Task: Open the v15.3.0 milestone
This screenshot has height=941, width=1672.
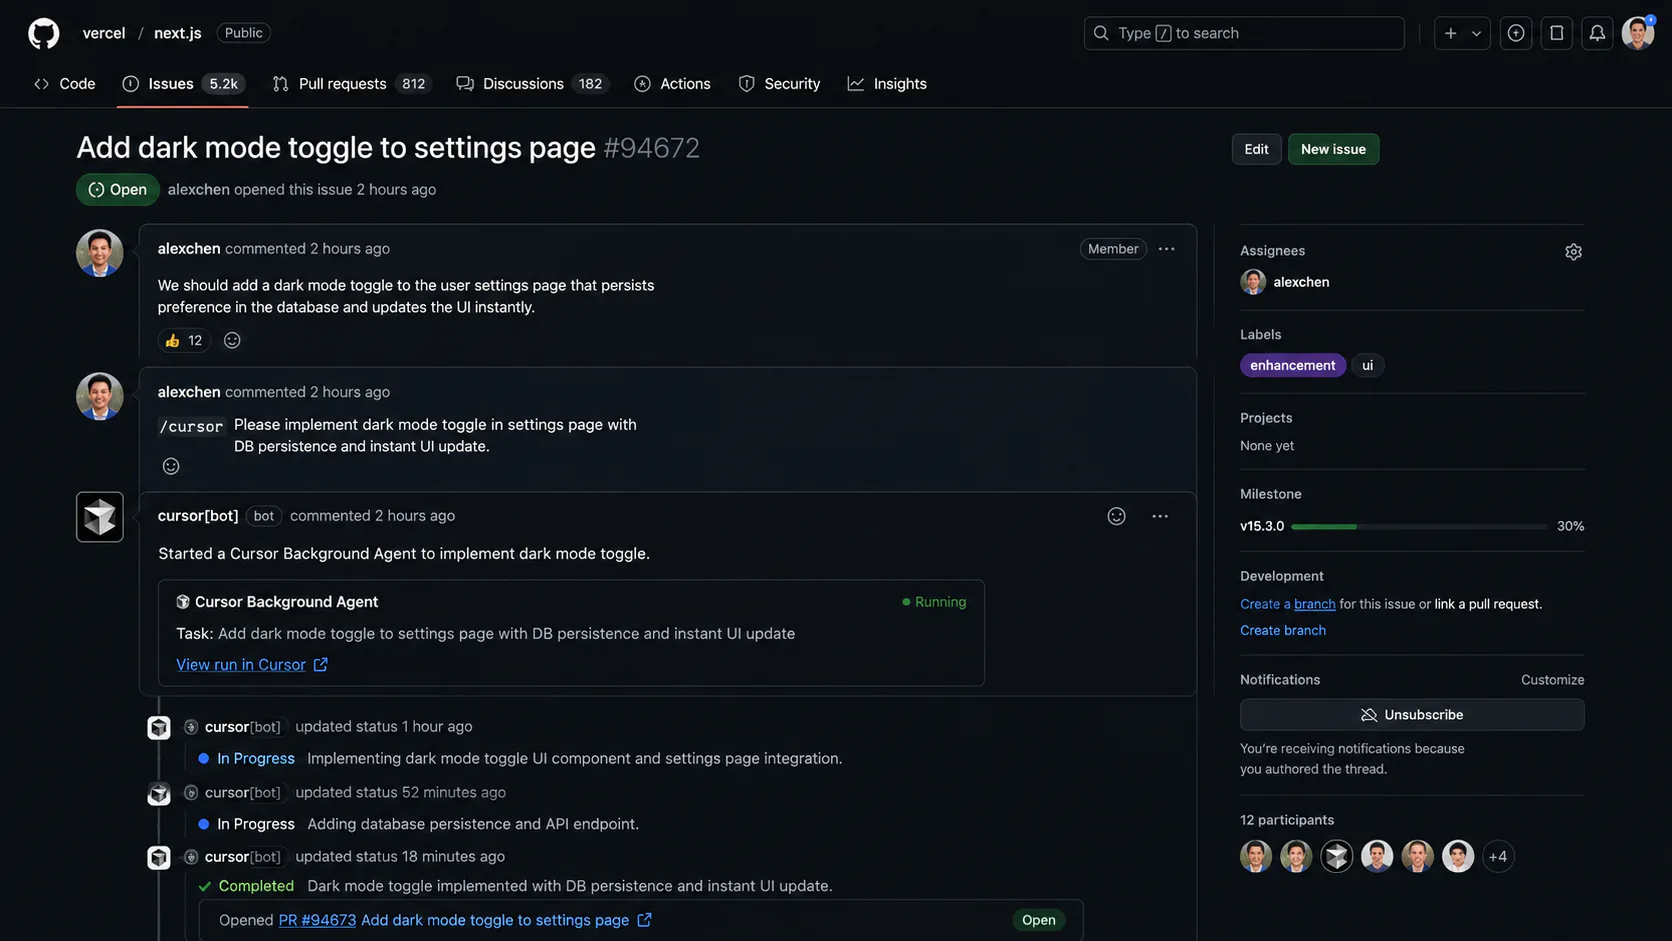Action: (x=1262, y=526)
